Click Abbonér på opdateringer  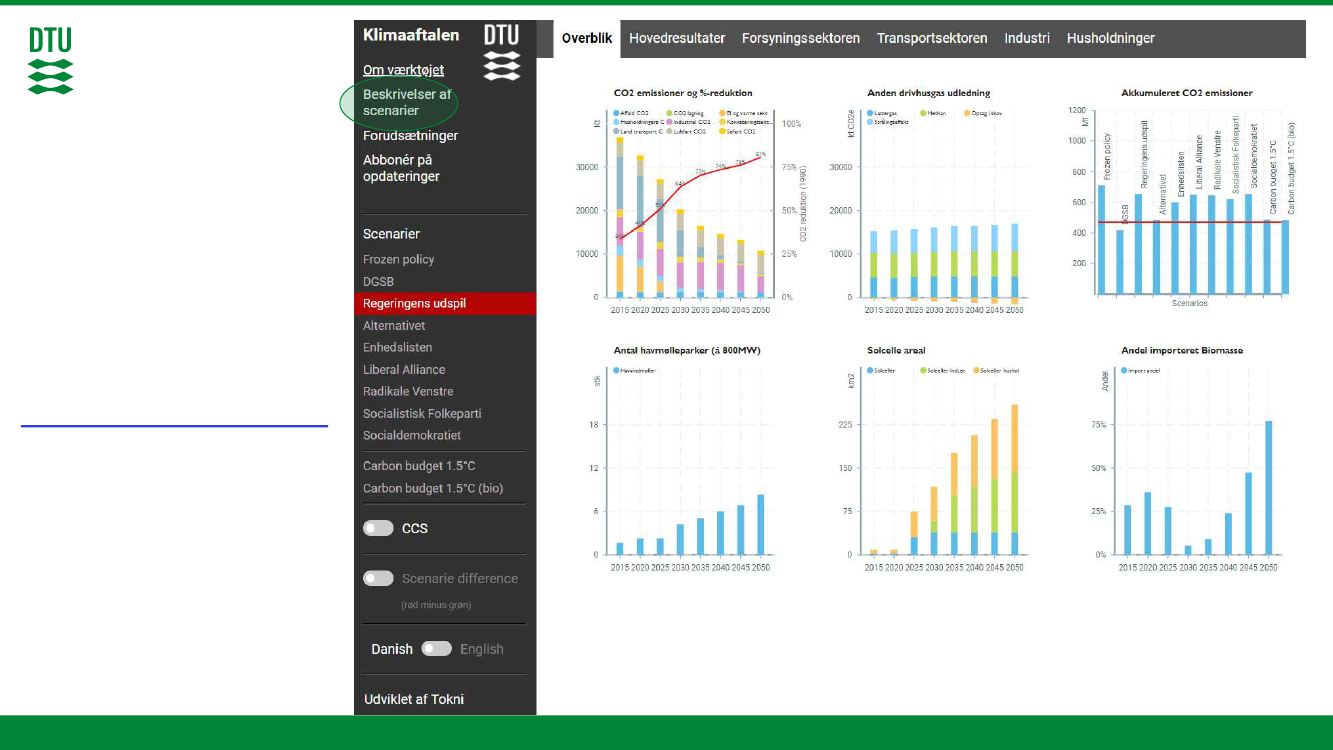(x=401, y=168)
